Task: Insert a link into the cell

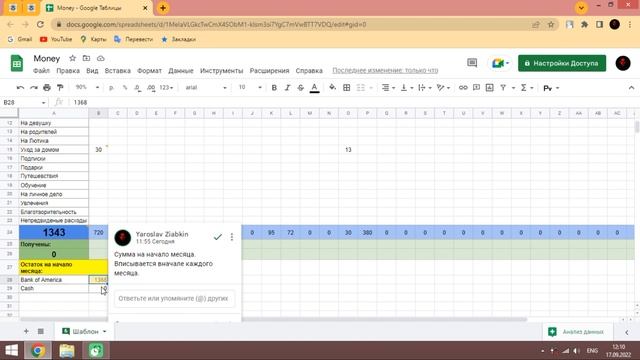Action: 463,88
